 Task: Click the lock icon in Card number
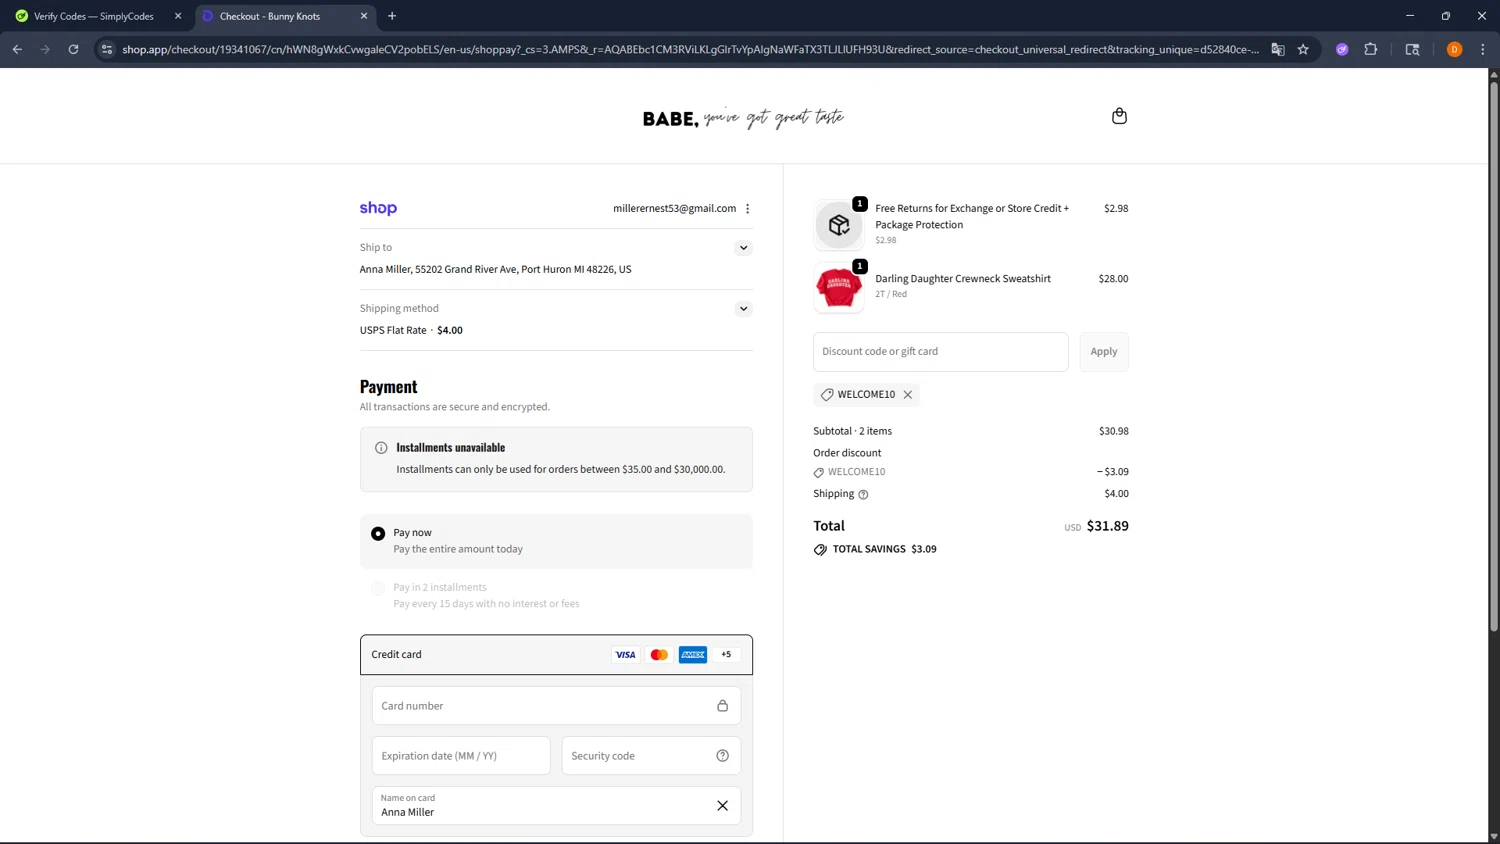(722, 706)
